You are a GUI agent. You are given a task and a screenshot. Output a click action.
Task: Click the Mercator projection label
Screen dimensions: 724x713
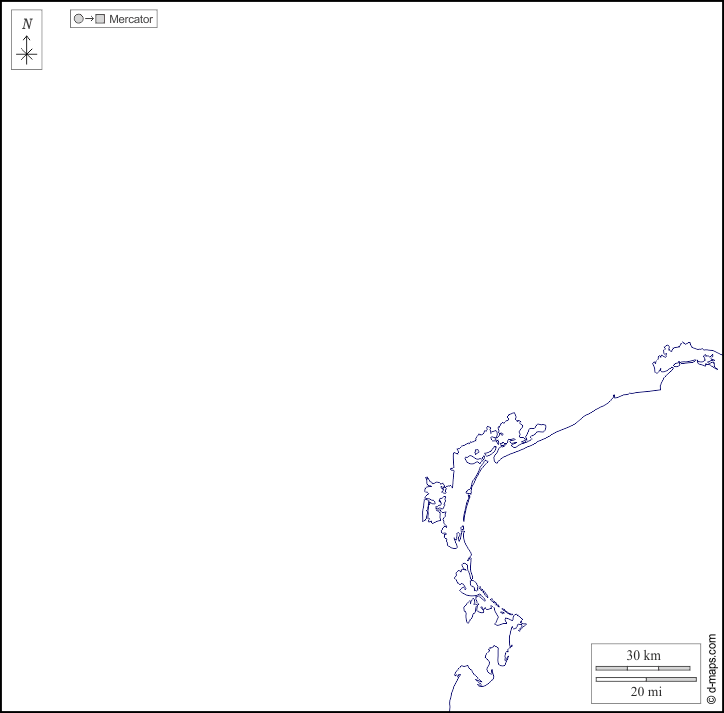(131, 19)
